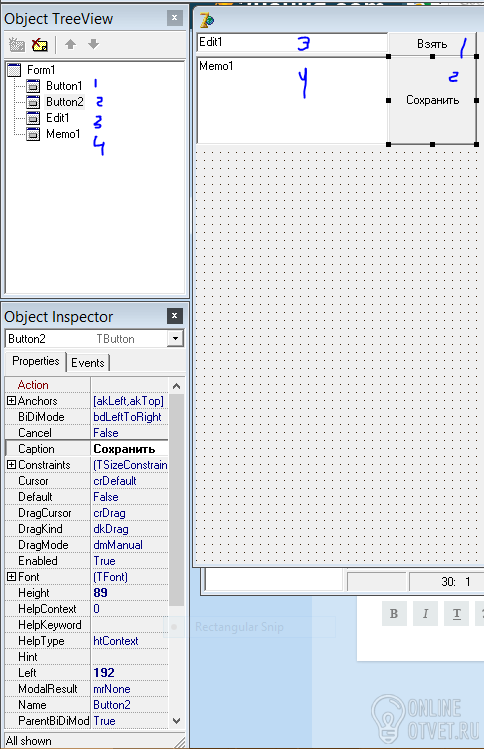The height and width of the screenshot is (749, 484).
Task: Click the Delphi form icon in title bar
Action: coord(207,20)
